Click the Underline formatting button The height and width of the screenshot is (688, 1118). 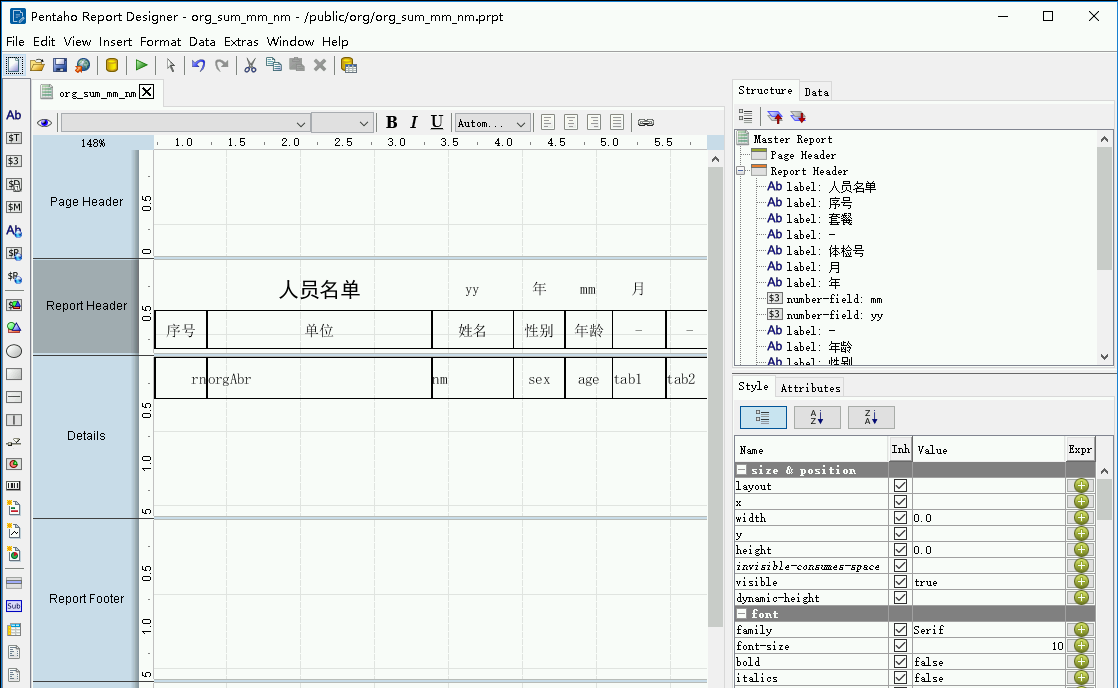(436, 123)
